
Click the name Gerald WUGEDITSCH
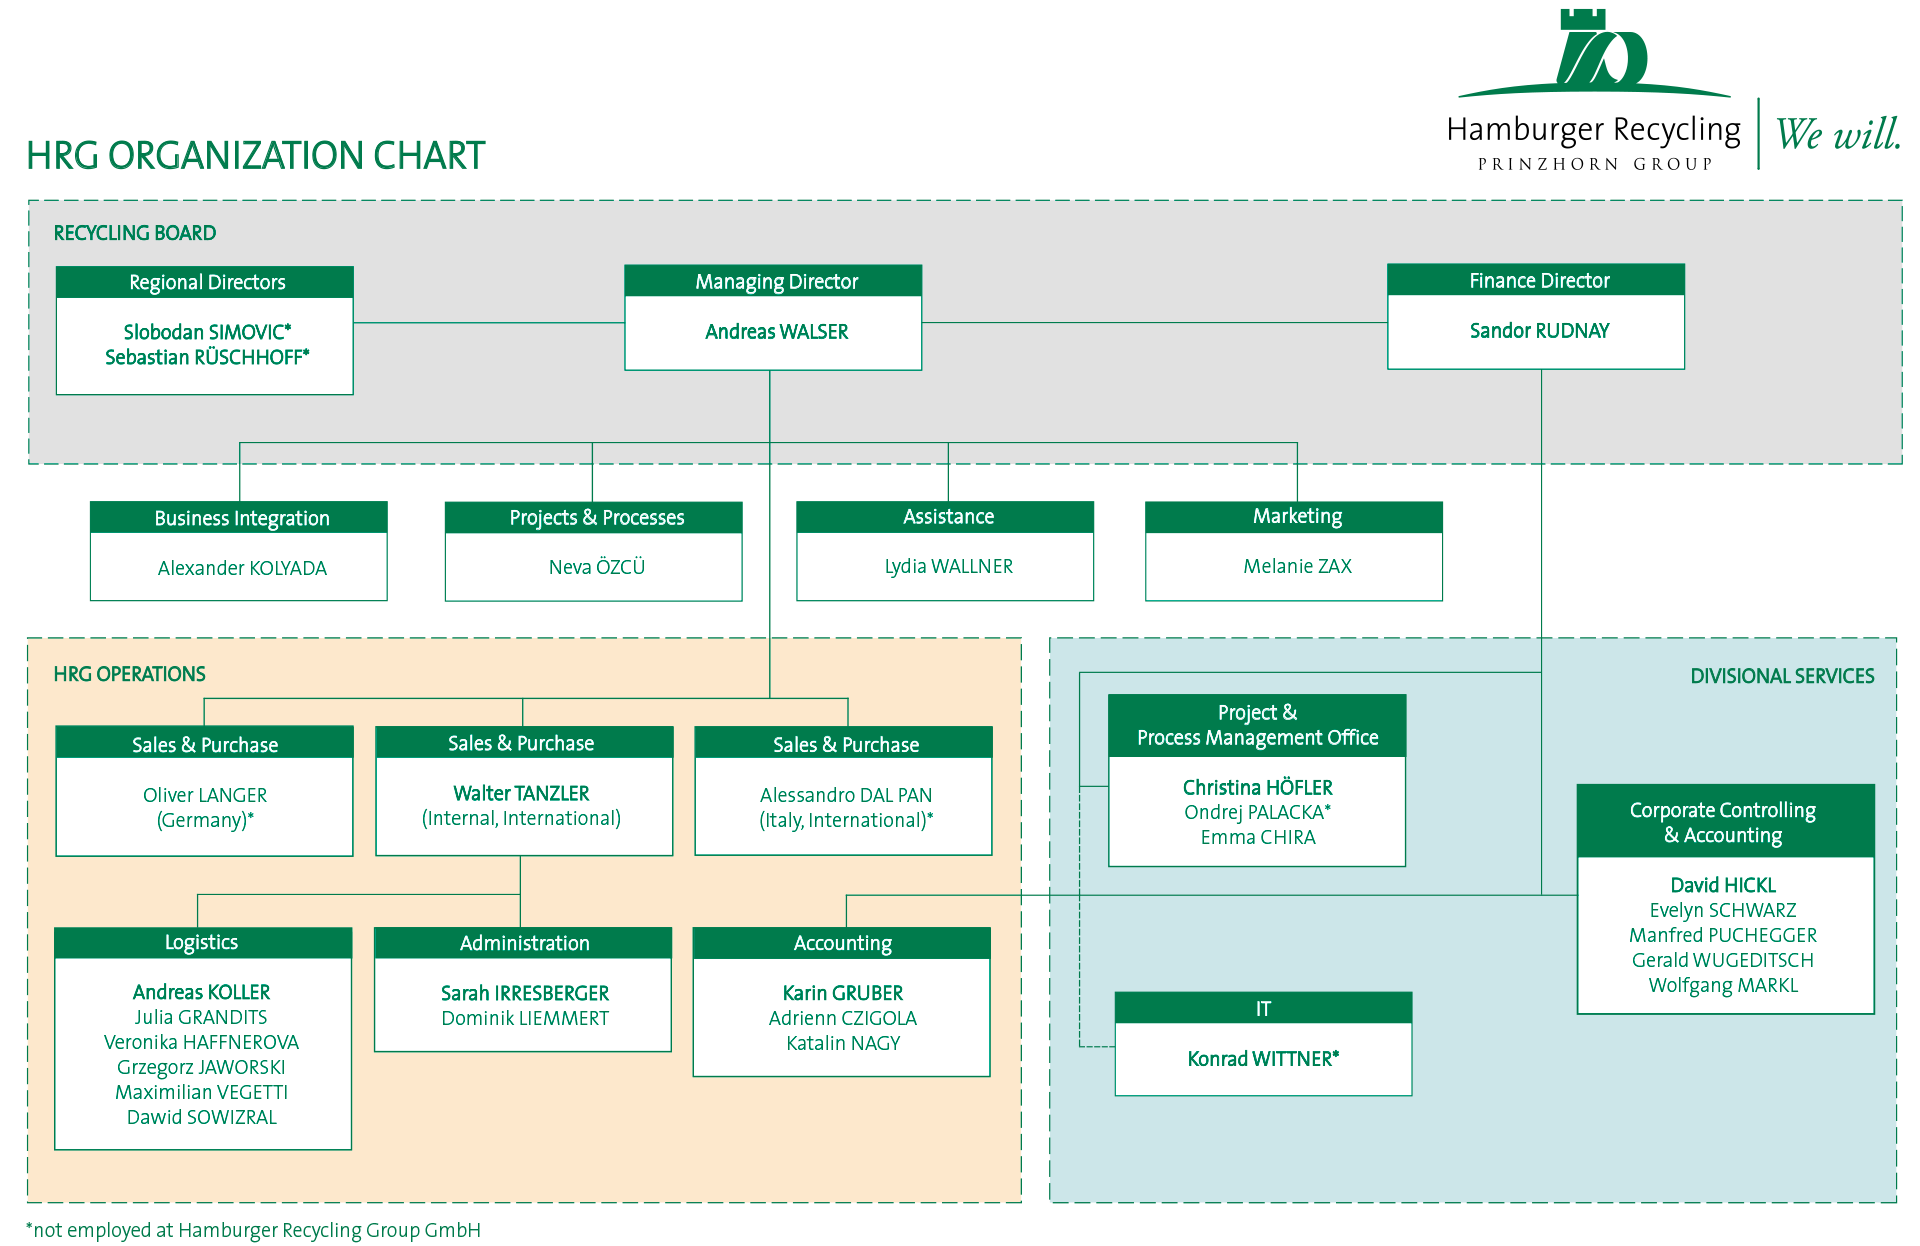(x=1723, y=960)
